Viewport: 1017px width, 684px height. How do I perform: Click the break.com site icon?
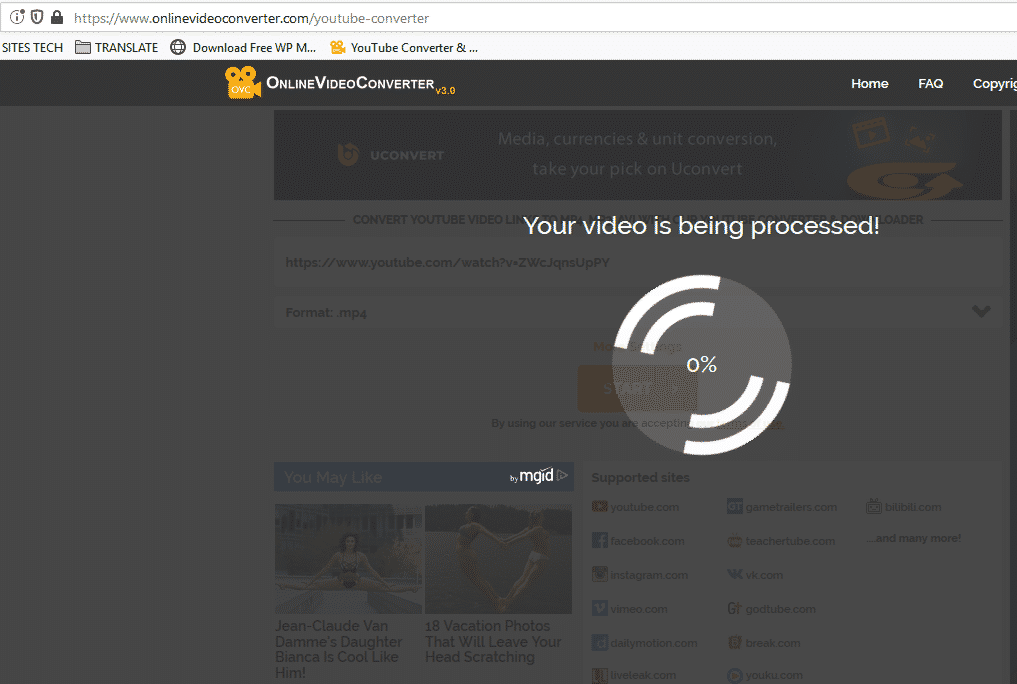click(x=734, y=643)
